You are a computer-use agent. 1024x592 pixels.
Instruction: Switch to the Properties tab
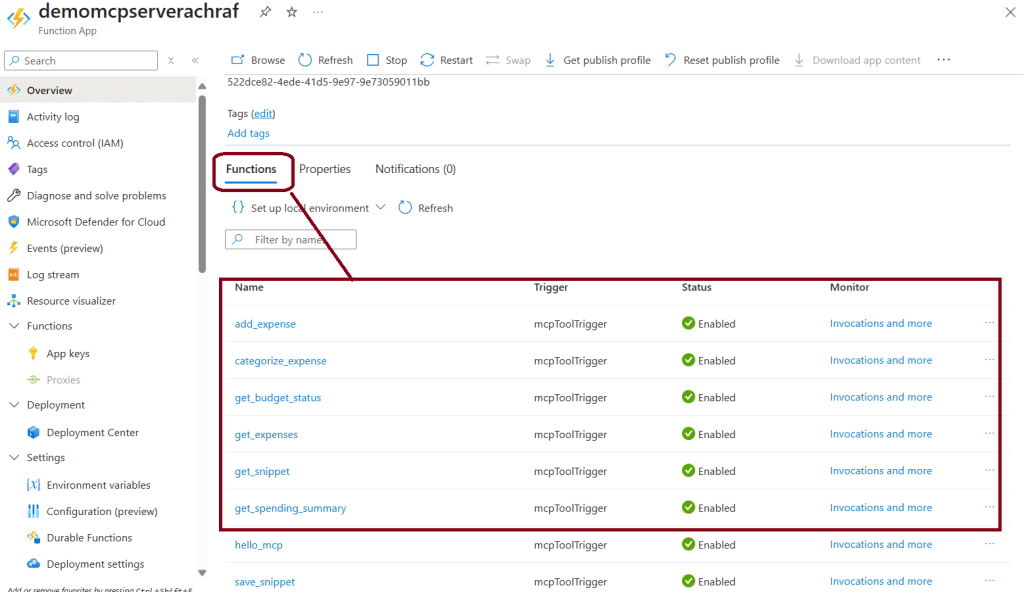(x=325, y=169)
